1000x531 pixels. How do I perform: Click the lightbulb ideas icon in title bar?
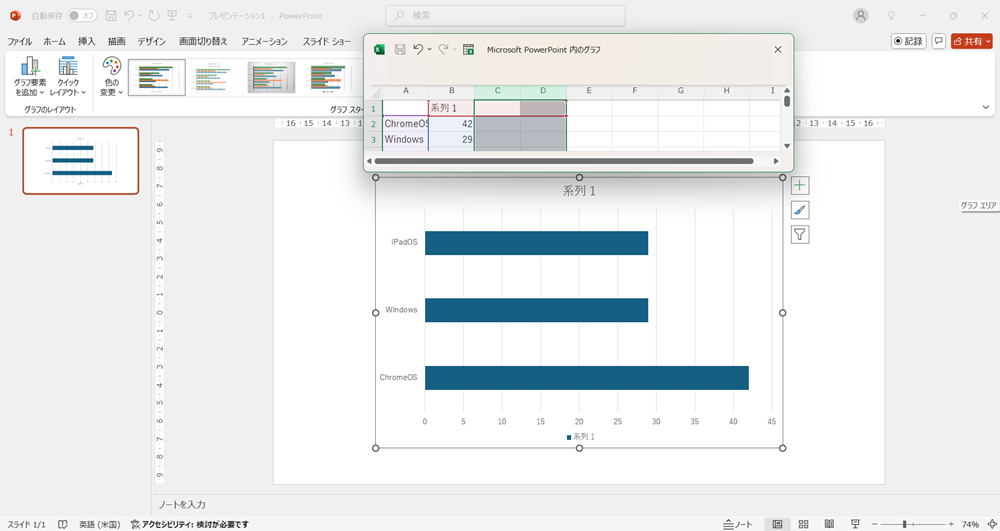coord(892,15)
